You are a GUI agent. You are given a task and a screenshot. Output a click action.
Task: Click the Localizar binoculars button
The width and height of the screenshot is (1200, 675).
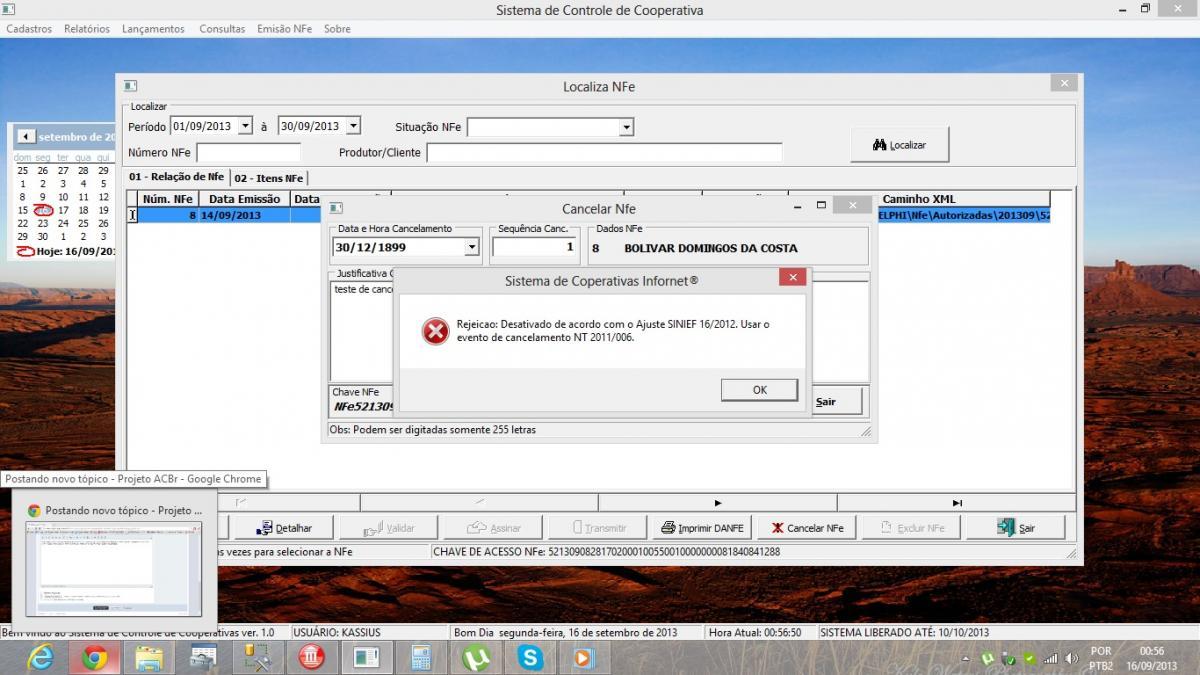[900, 145]
